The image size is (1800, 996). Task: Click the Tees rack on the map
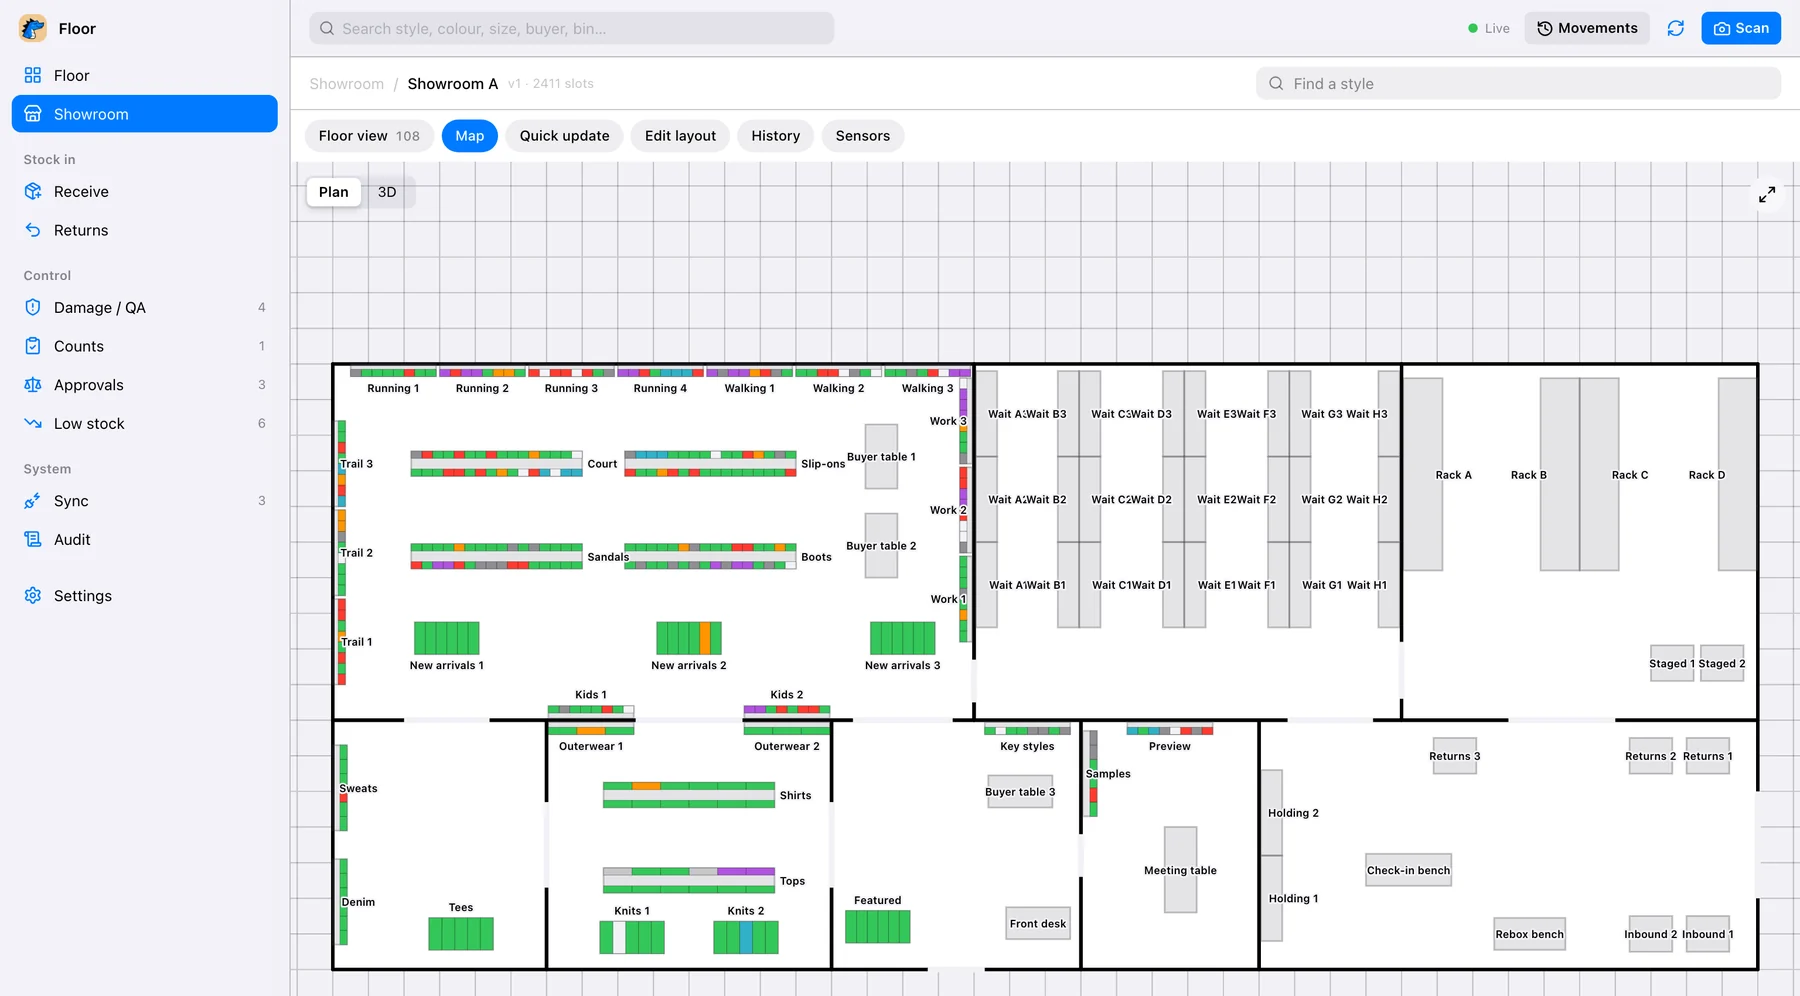(x=461, y=934)
